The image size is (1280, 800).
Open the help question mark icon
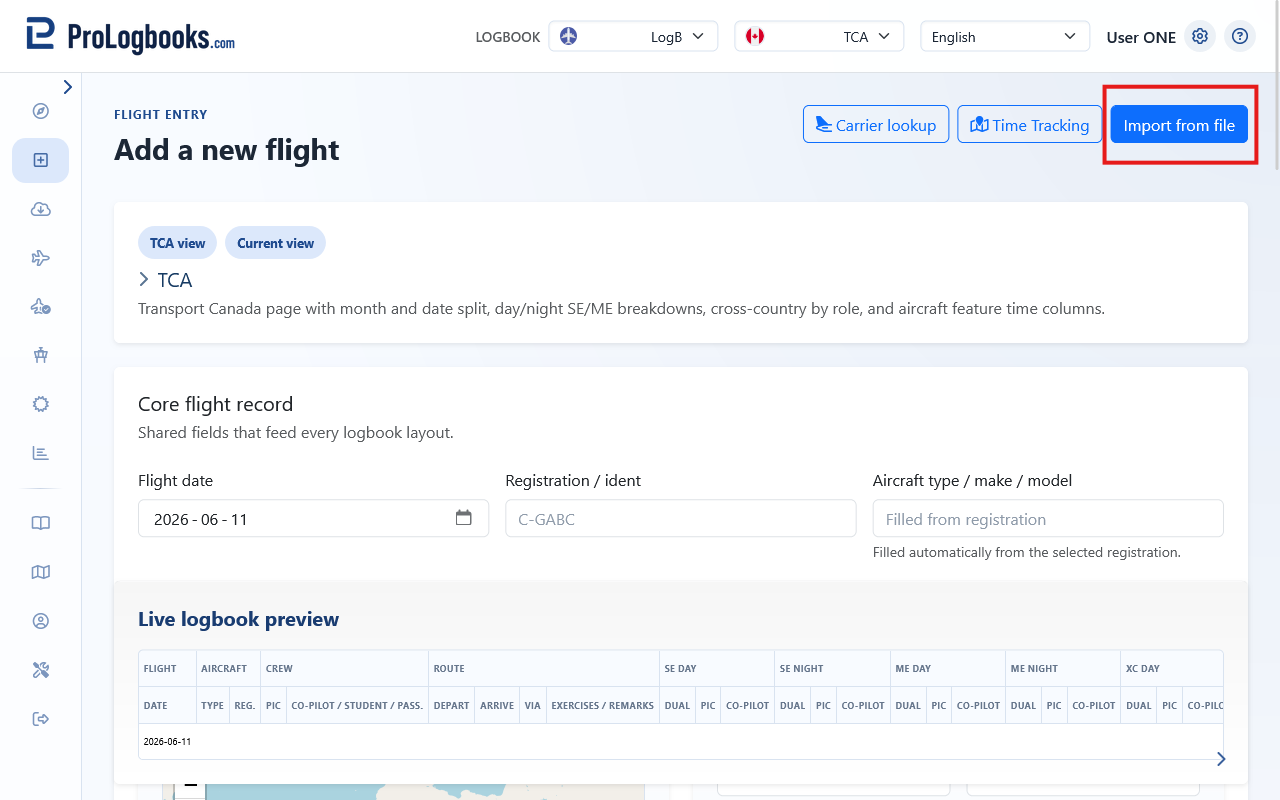click(x=1240, y=36)
